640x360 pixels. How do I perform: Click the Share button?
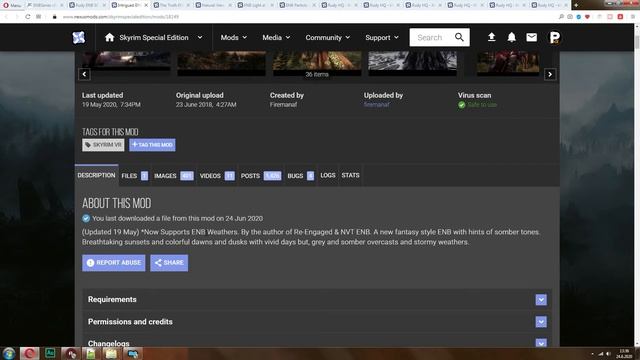[x=169, y=263]
